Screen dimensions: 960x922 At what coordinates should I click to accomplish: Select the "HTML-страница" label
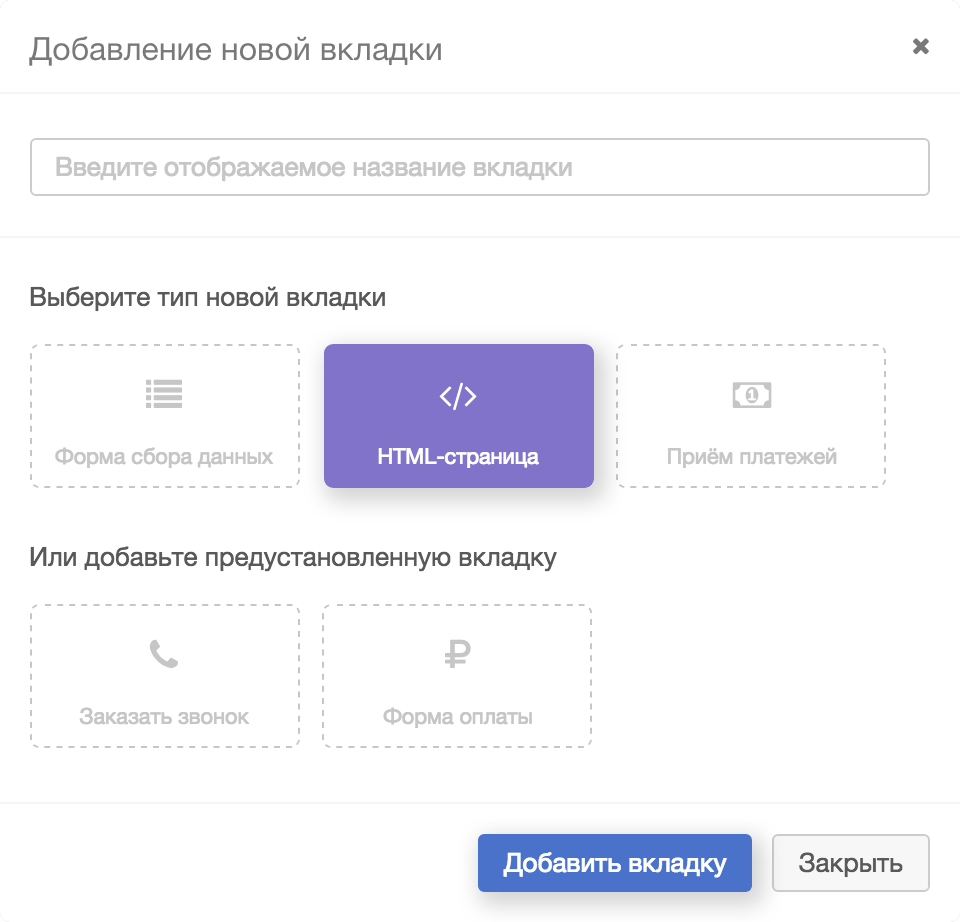pos(458,457)
